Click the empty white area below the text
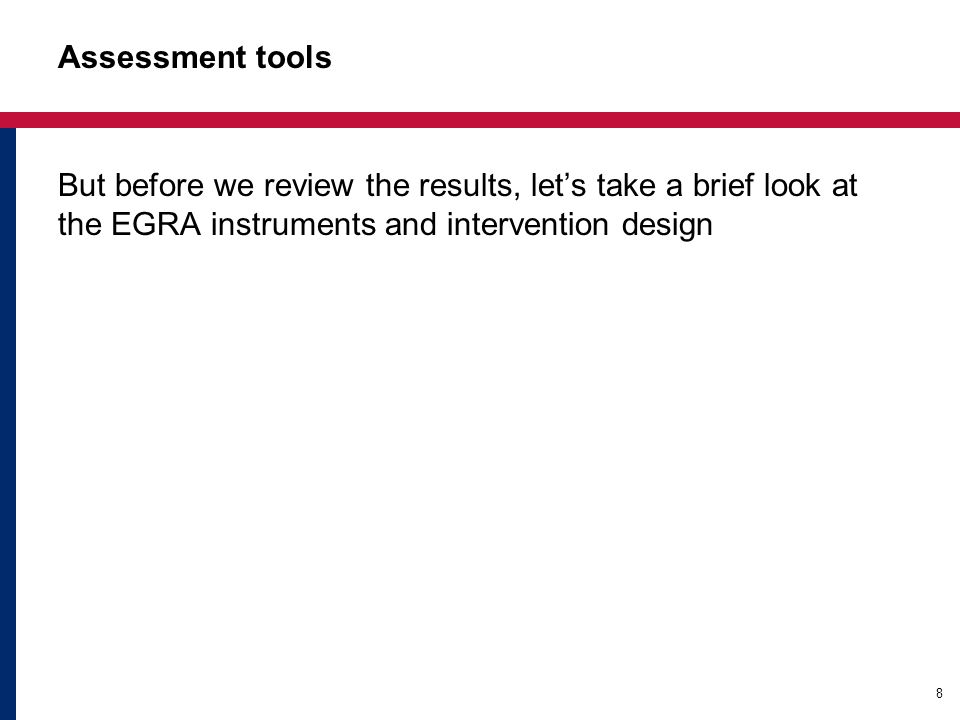 pyautogui.click(x=480, y=465)
